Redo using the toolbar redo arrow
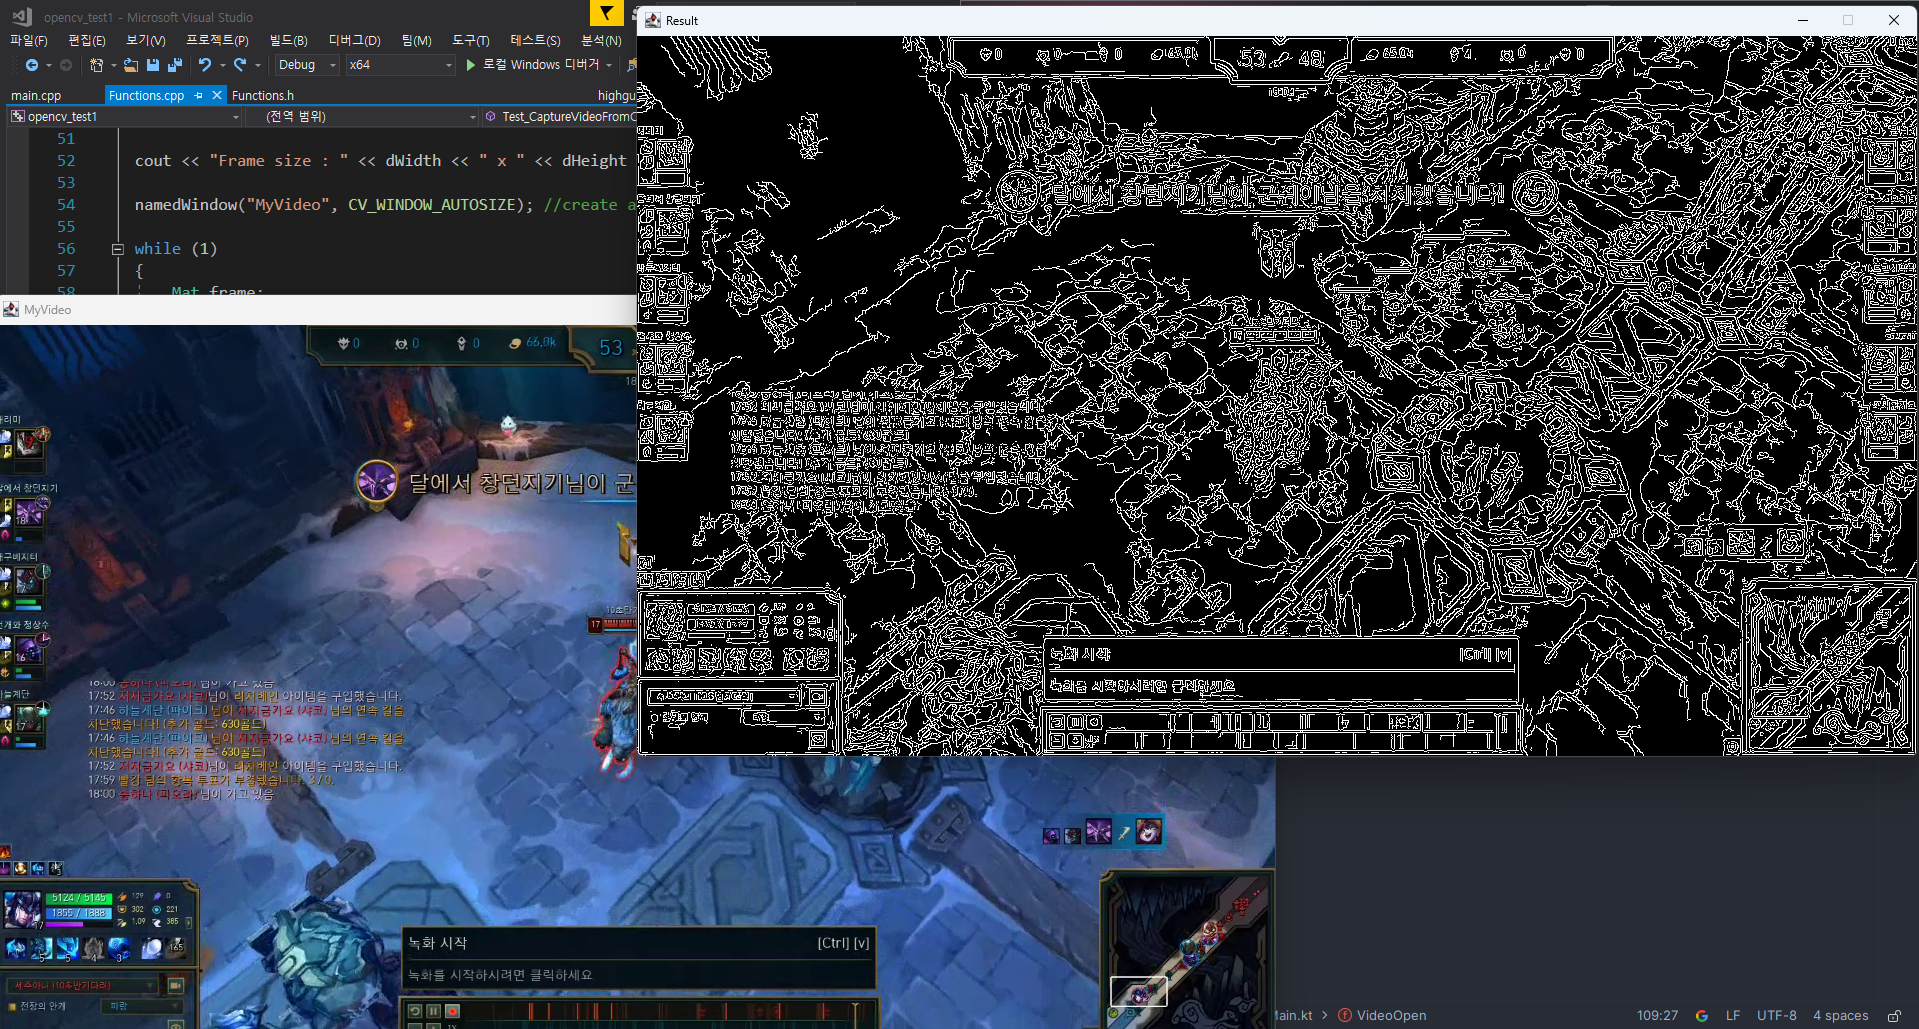The height and width of the screenshot is (1029, 1919). [240, 65]
